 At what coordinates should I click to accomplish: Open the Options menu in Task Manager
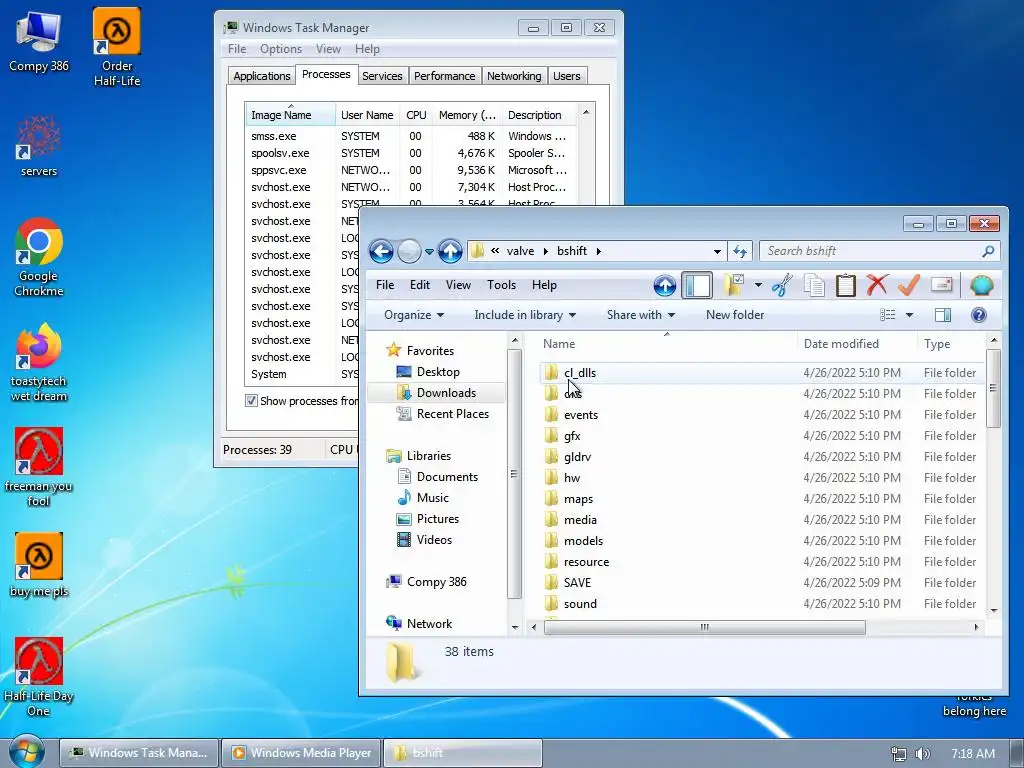click(281, 49)
